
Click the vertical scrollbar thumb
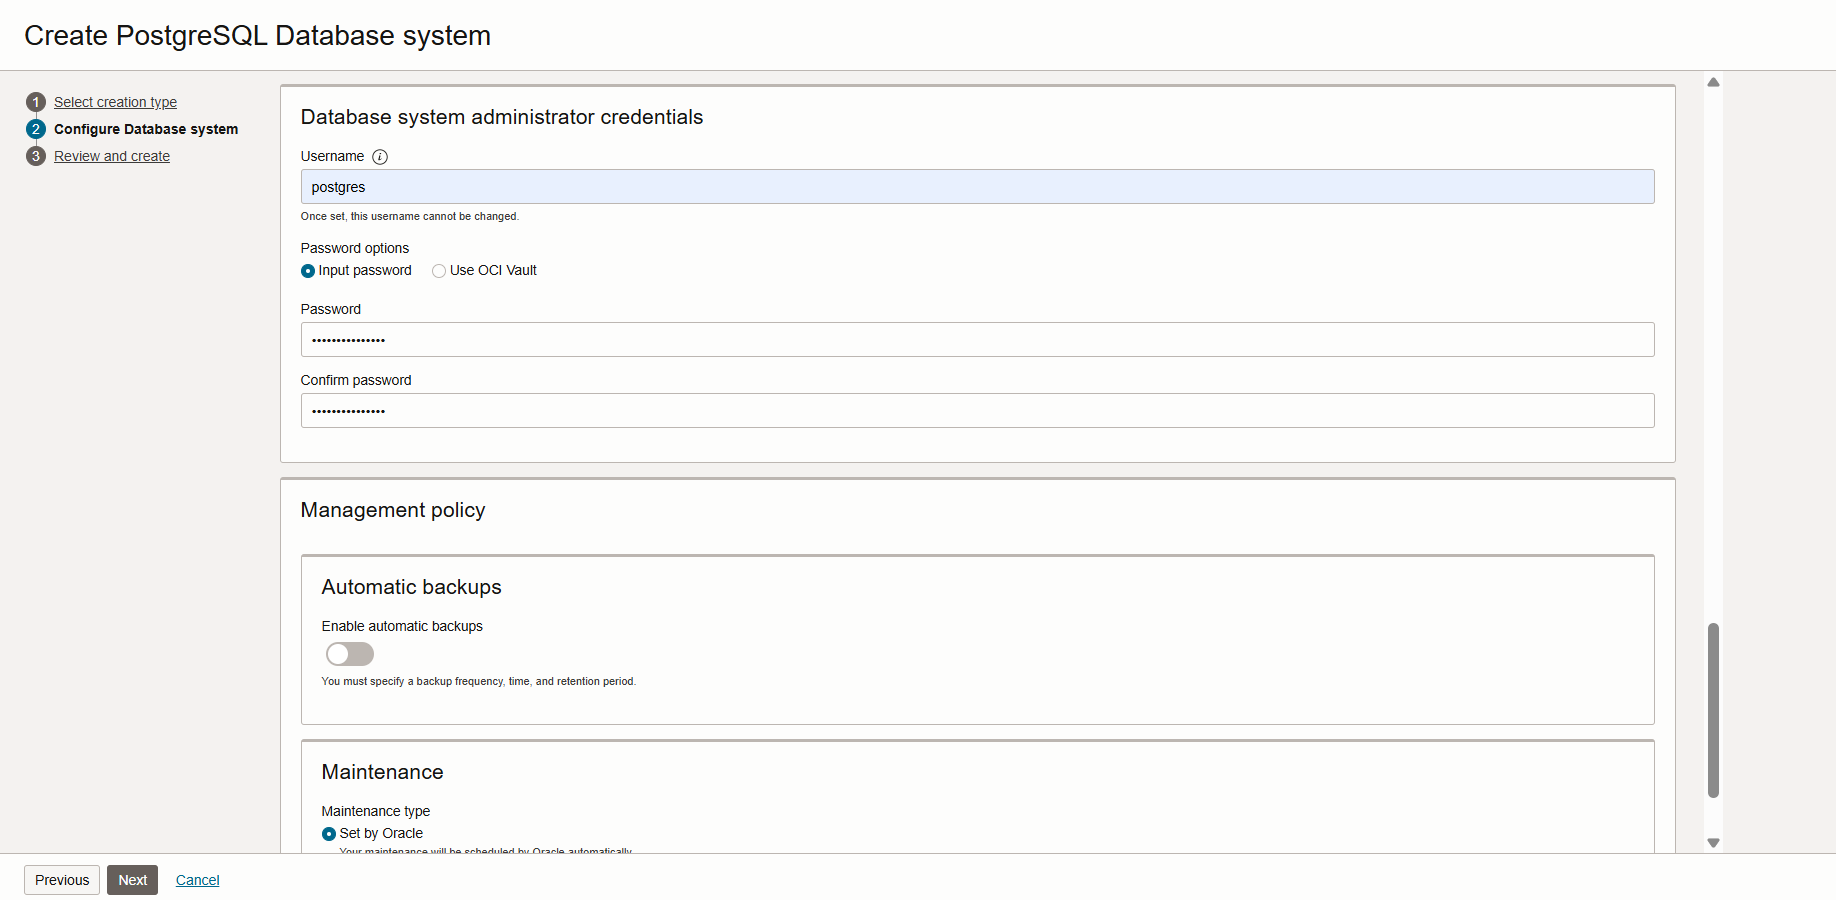[x=1713, y=710]
